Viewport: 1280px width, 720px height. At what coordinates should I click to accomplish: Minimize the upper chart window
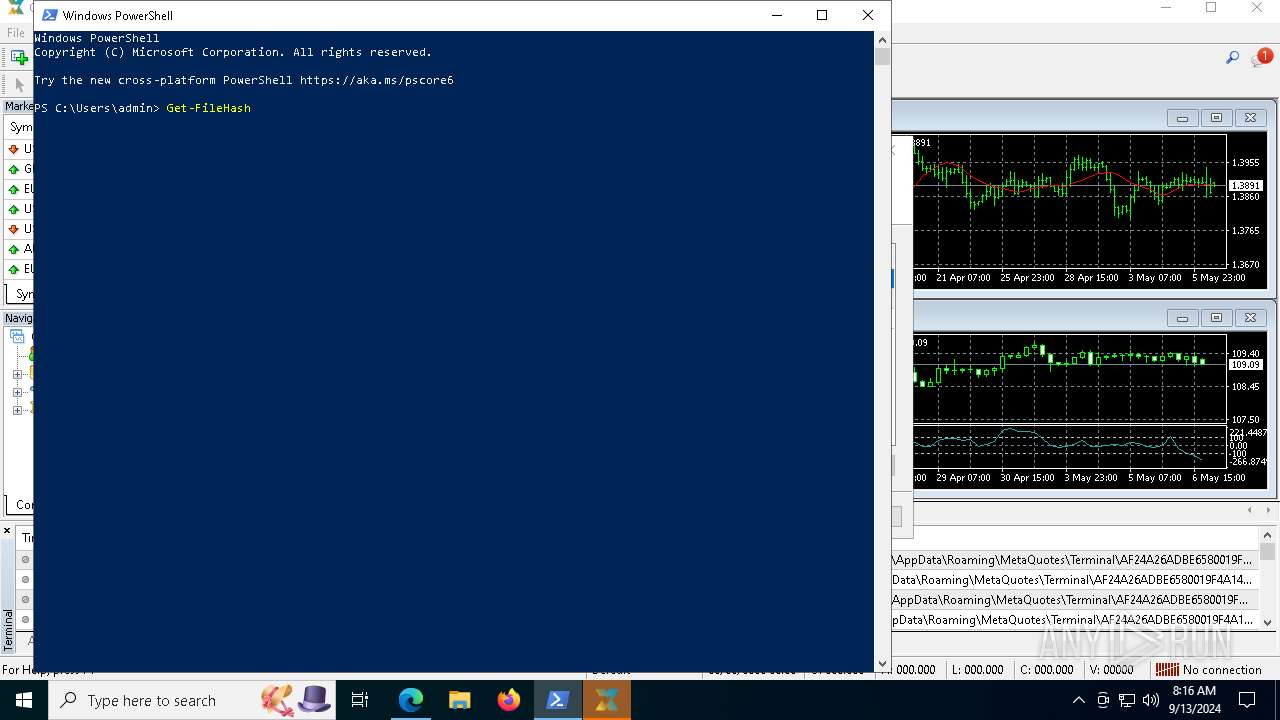pyautogui.click(x=1182, y=118)
